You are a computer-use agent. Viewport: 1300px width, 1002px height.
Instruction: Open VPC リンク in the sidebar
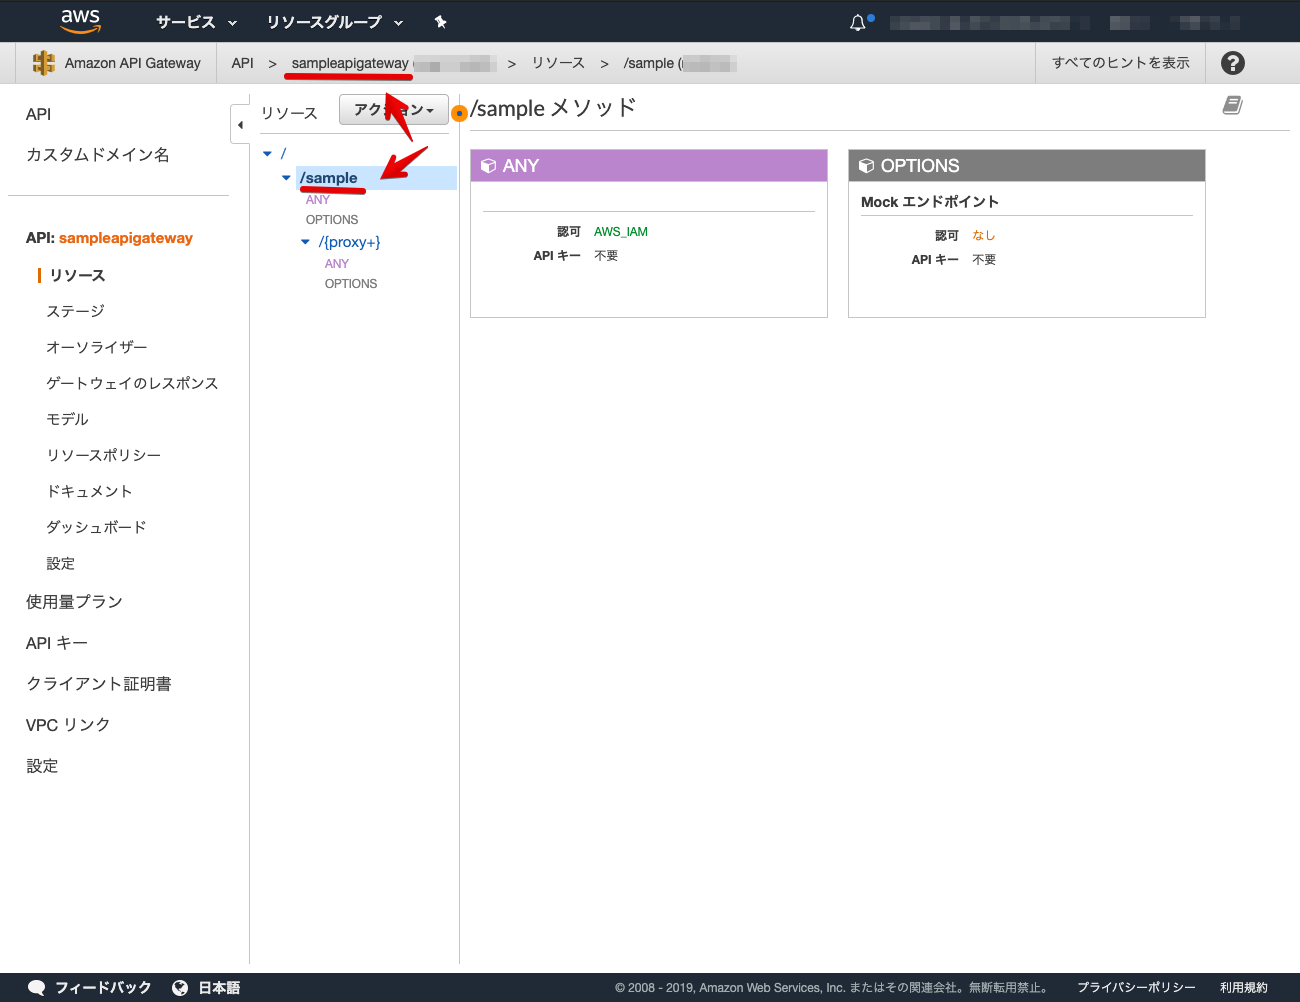pos(67,725)
